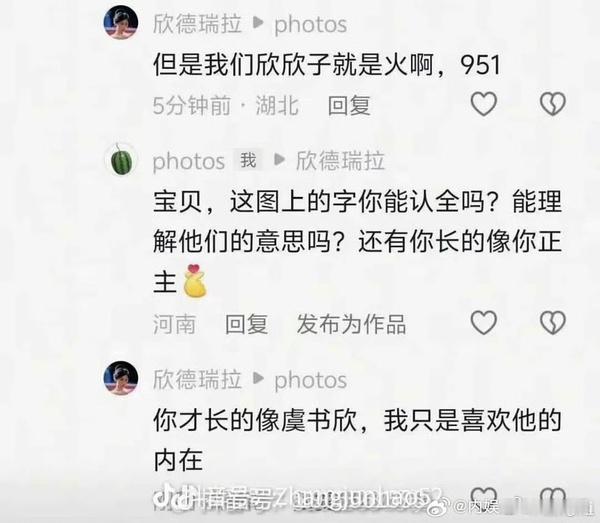Like the first comment about 951
The height and width of the screenshot is (523, 600).
(x=484, y=104)
